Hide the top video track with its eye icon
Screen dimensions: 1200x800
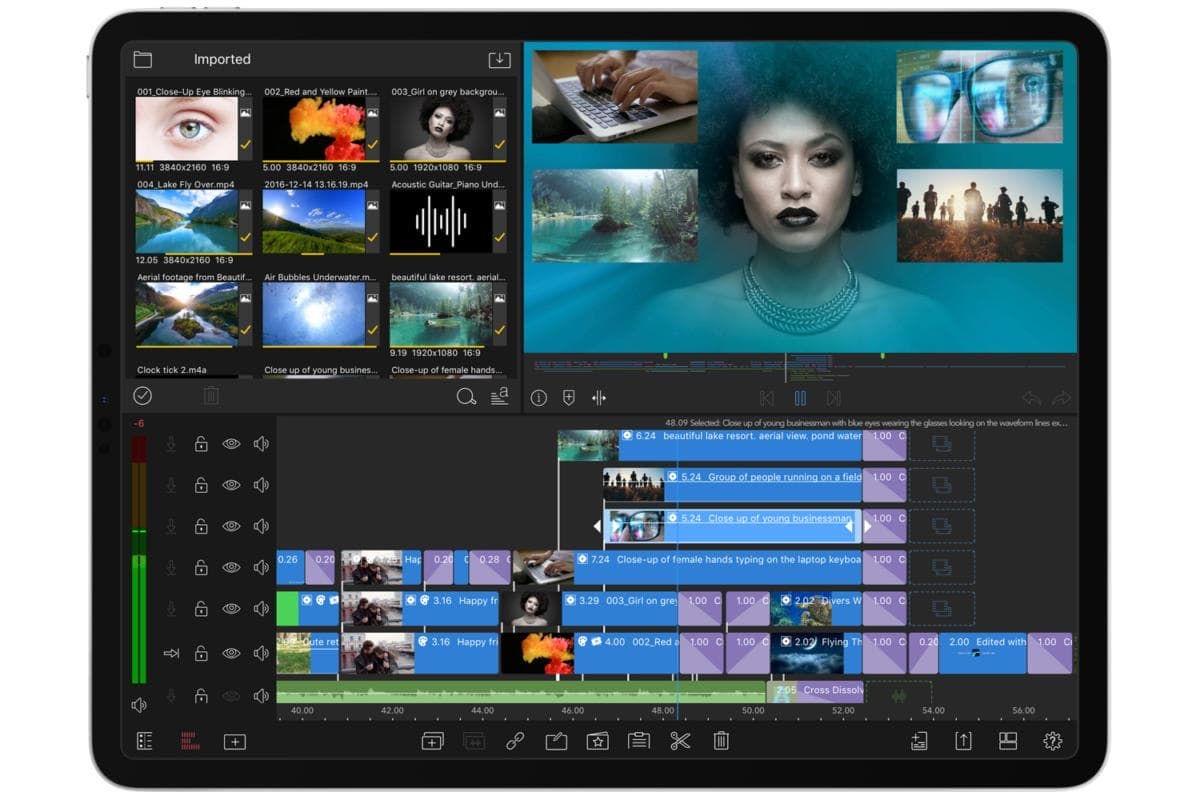pyautogui.click(x=231, y=442)
